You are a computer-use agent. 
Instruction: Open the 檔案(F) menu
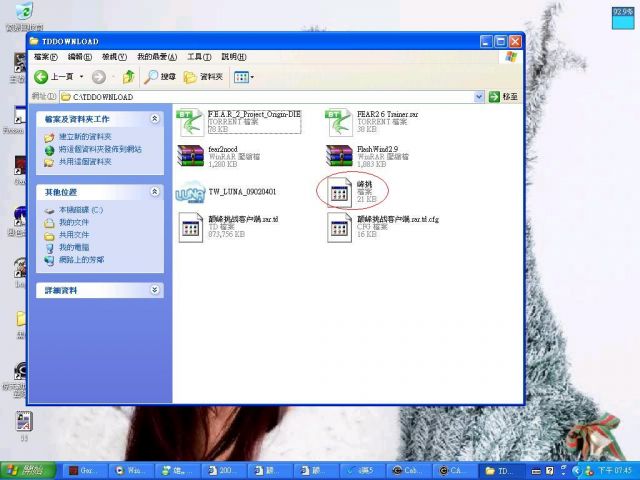[x=48, y=57]
